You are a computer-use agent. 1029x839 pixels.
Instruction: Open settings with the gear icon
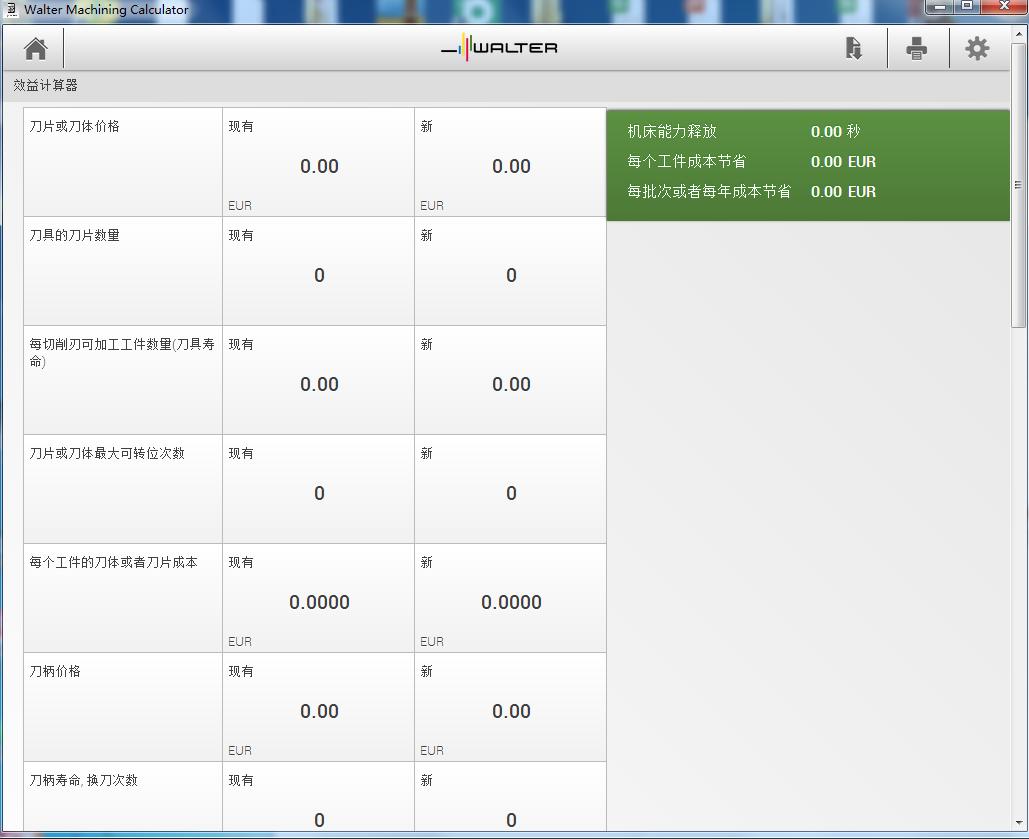tap(977, 48)
